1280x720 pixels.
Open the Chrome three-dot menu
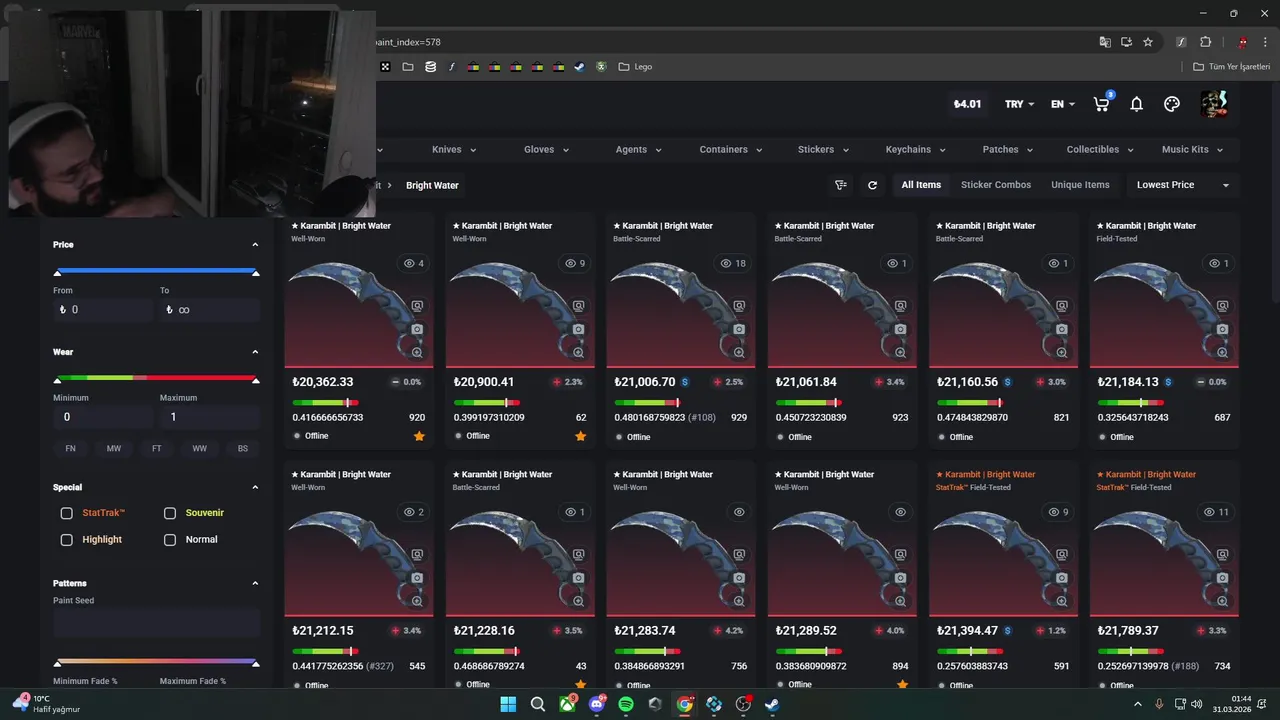[1265, 42]
